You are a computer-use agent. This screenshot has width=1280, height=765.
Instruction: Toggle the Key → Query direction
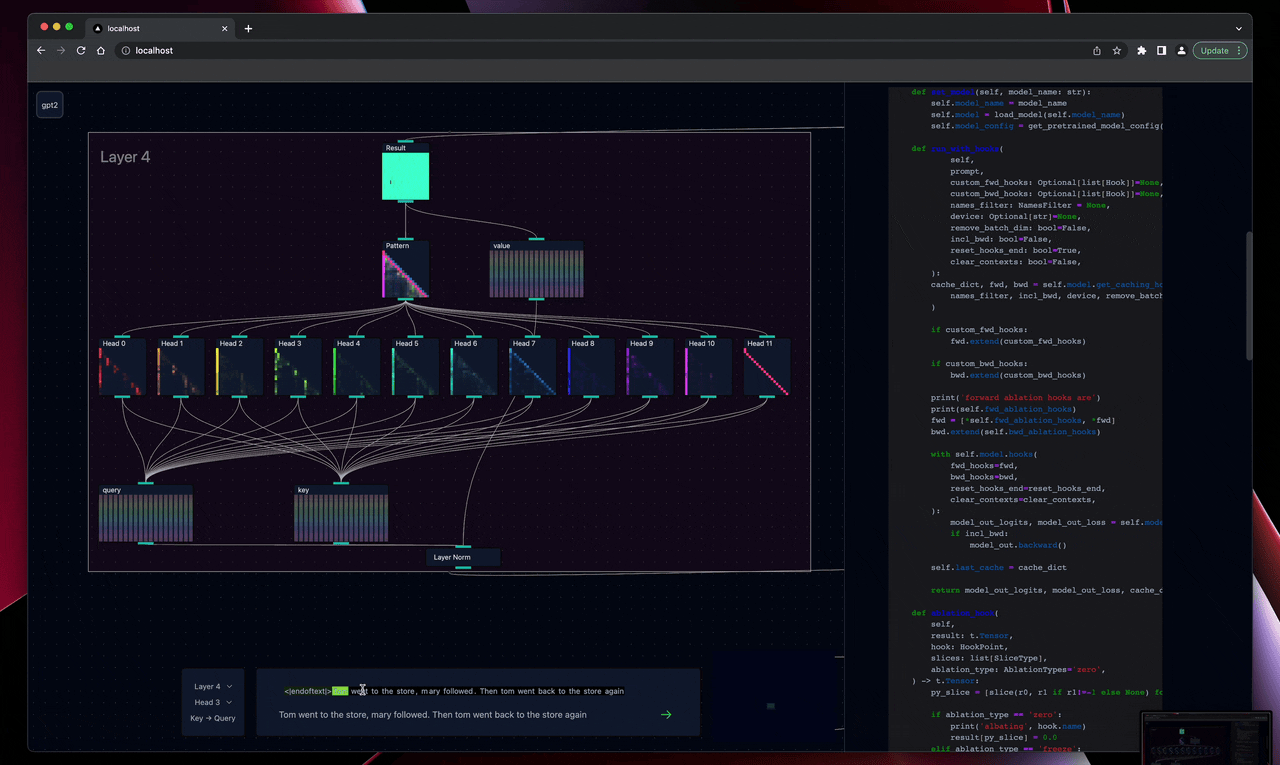pyautogui.click(x=212, y=718)
